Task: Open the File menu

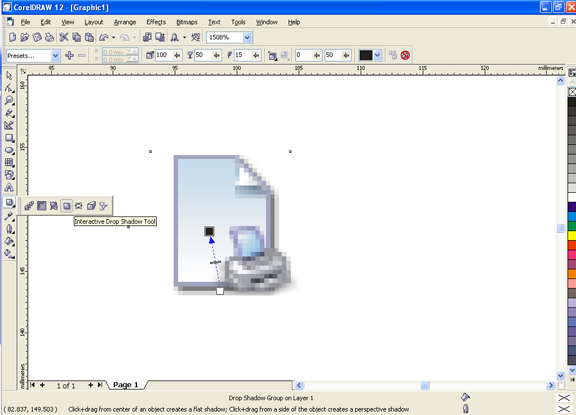Action: [25, 22]
